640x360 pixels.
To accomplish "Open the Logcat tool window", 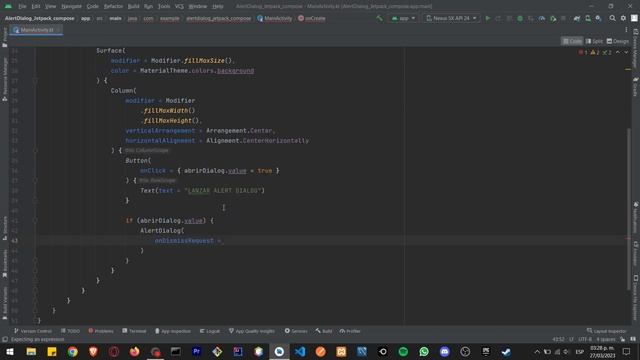I will pos(210,331).
